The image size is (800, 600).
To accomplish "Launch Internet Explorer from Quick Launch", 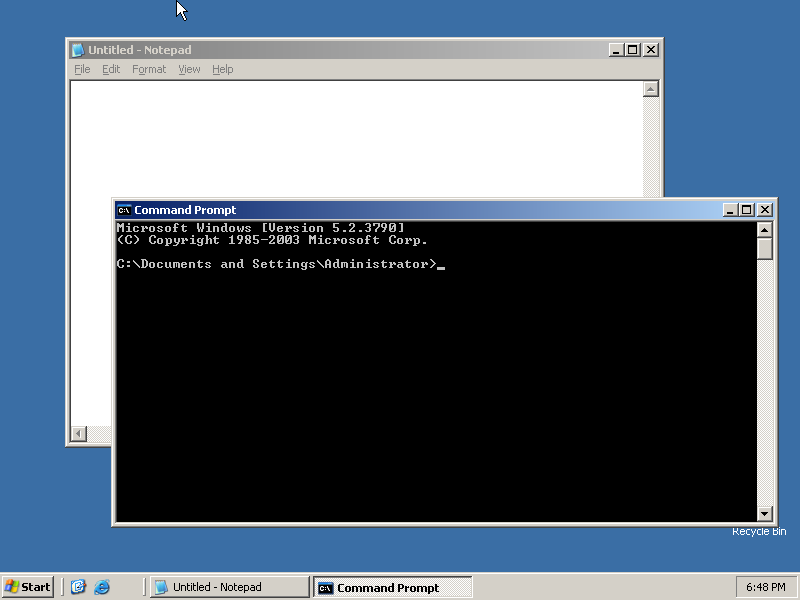I will [102, 587].
